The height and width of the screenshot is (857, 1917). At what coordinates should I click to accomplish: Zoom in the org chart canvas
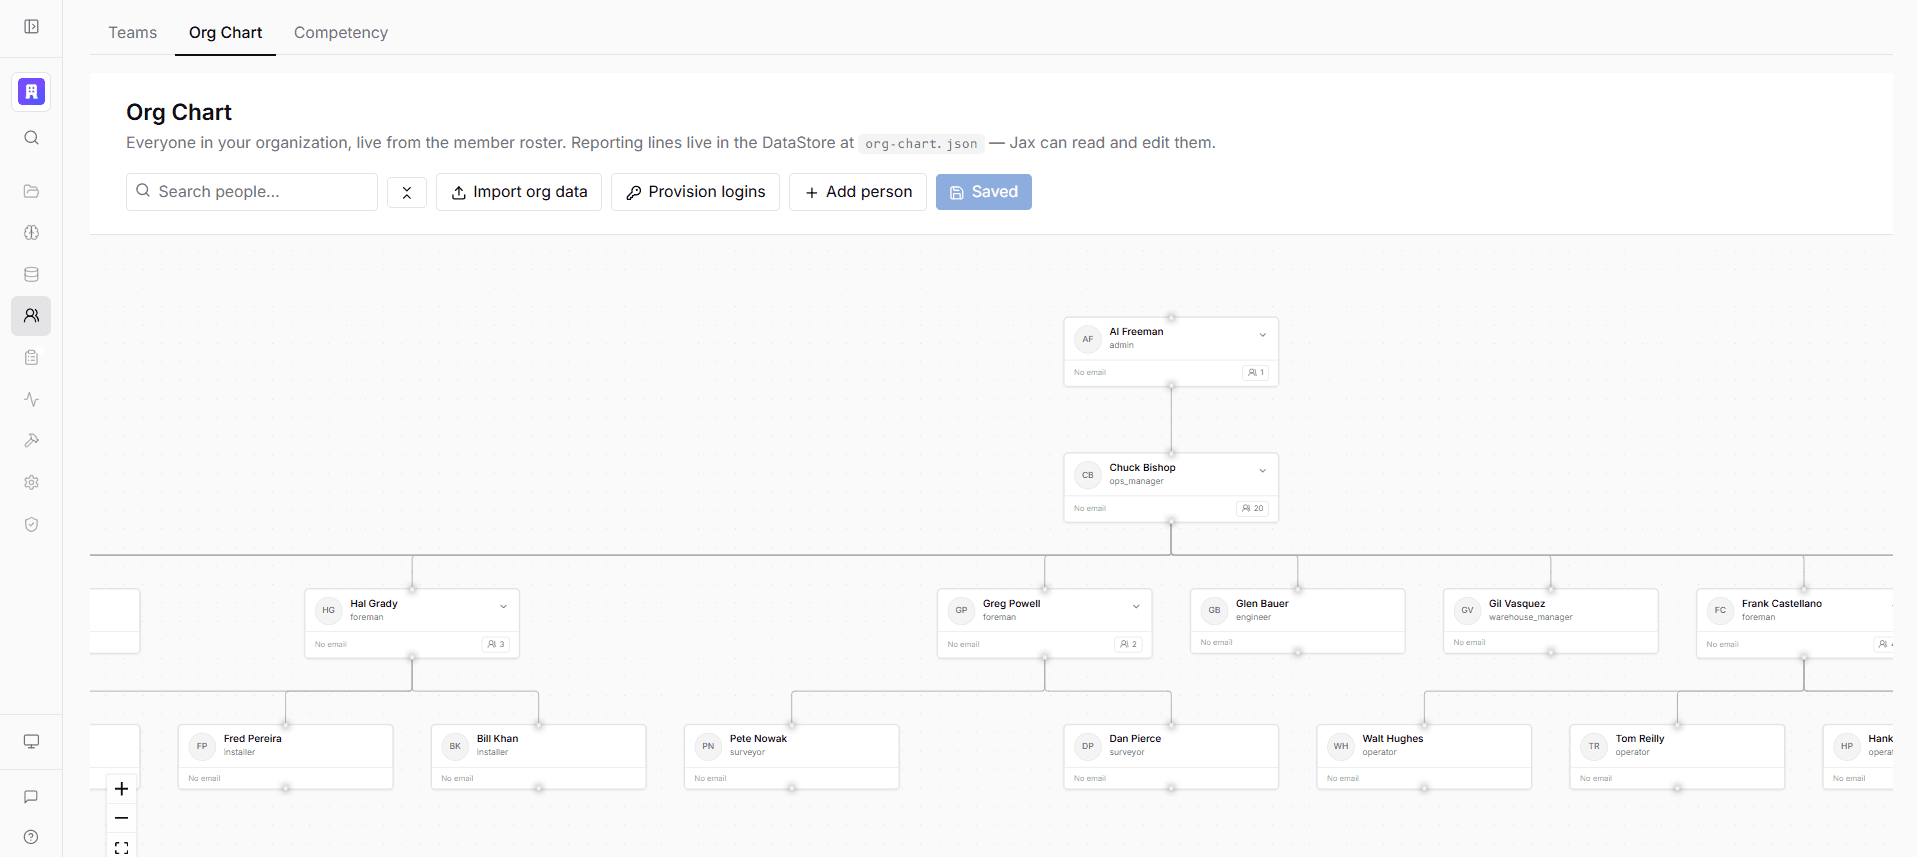point(121,789)
